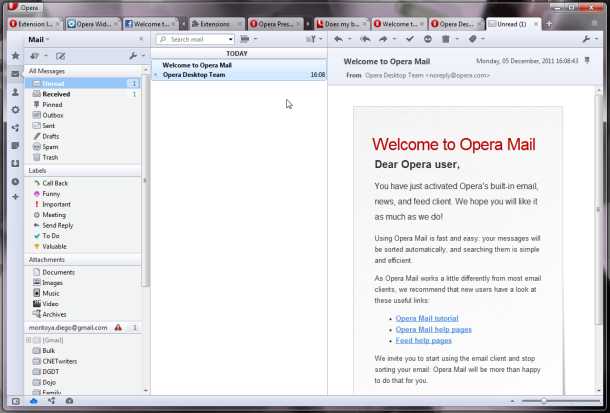Open the Bookmarks star panel
The image size is (610, 413).
coord(15,56)
